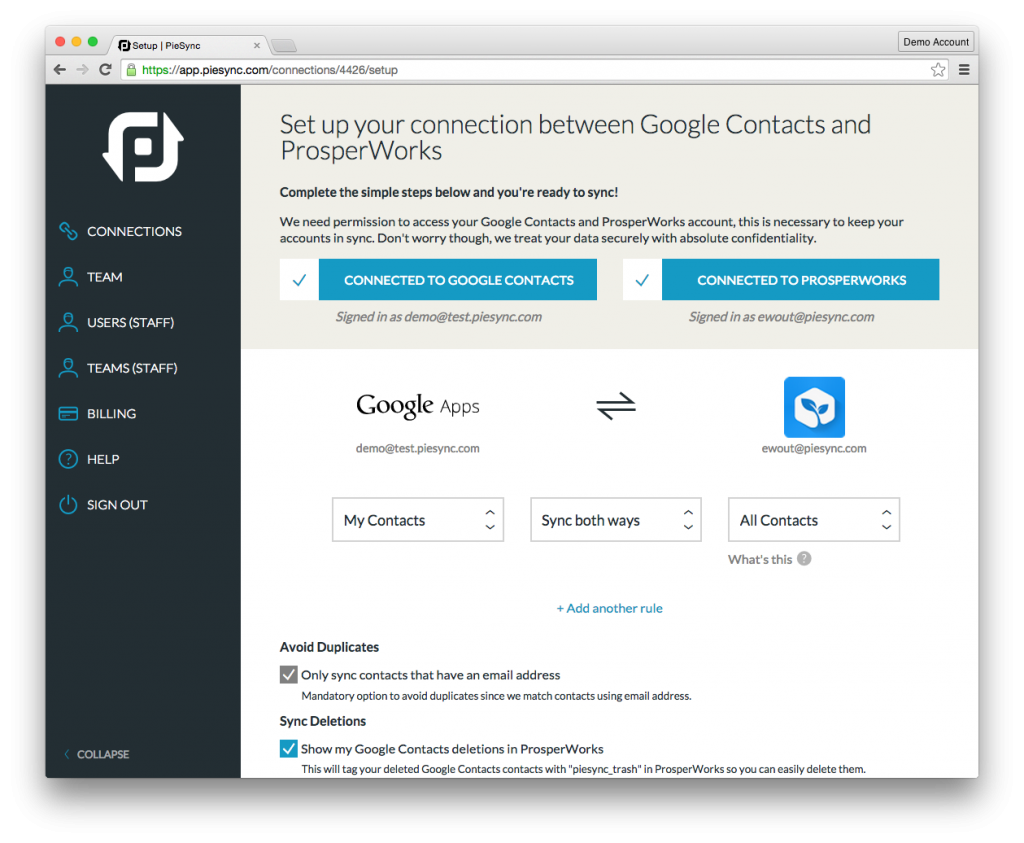The width and height of the screenshot is (1024, 843).
Task: Open the browser hamburger menu
Action: (x=964, y=70)
